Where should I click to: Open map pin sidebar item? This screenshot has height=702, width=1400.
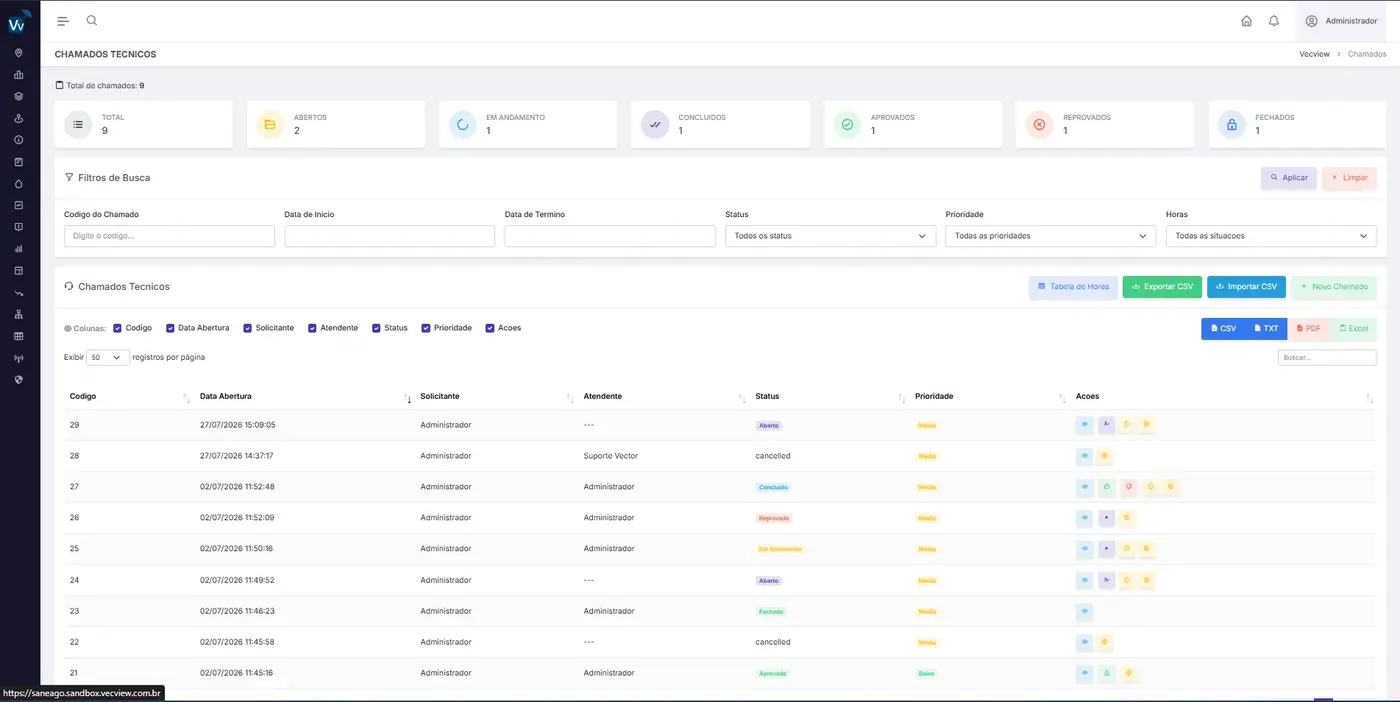18,53
